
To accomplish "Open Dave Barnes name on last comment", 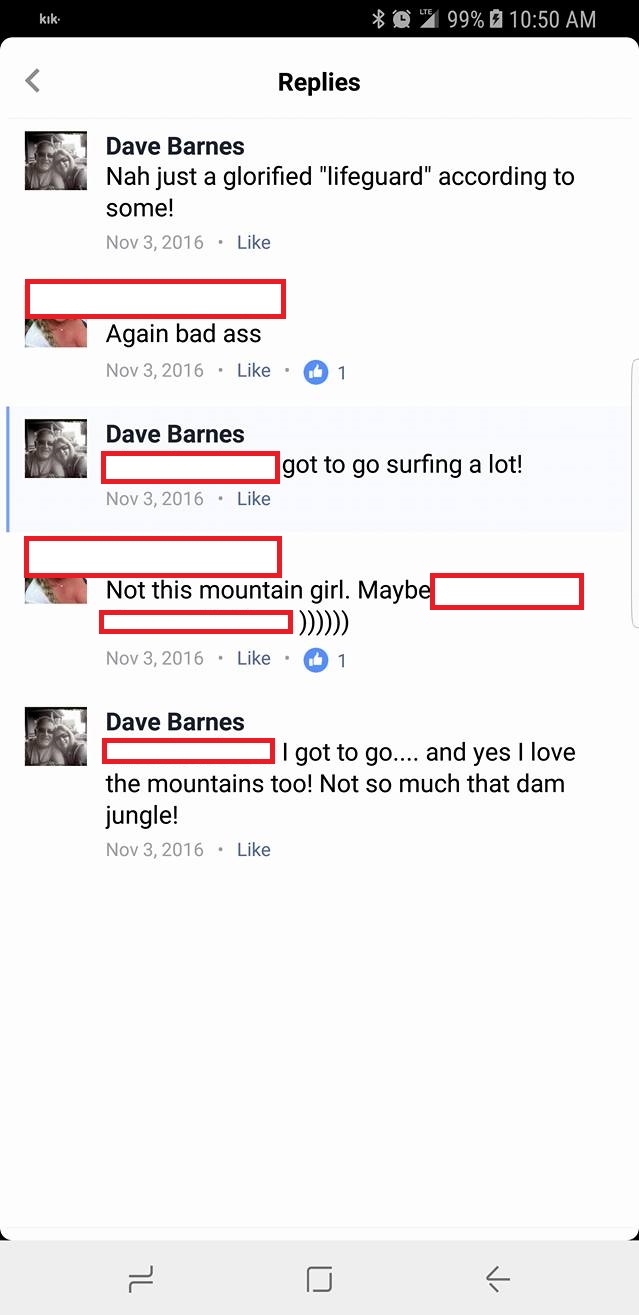I will 175,722.
